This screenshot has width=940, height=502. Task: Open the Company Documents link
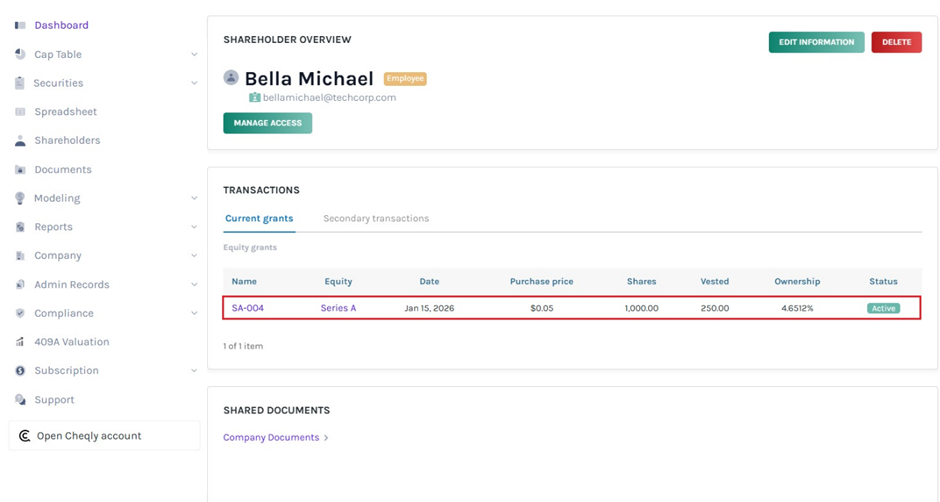pyautogui.click(x=271, y=438)
